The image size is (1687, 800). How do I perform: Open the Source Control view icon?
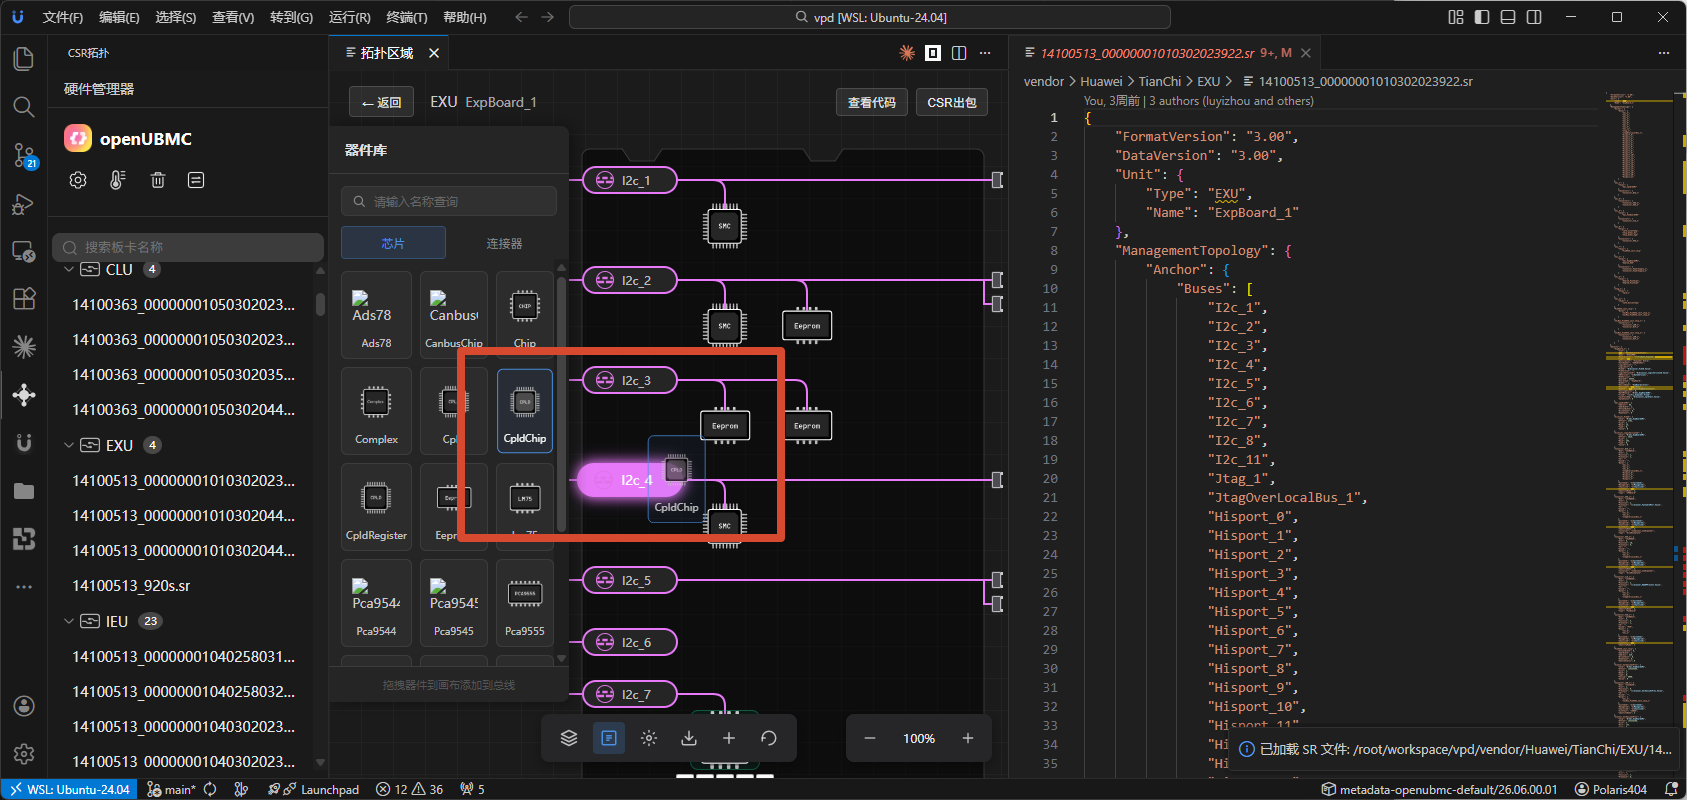(24, 155)
